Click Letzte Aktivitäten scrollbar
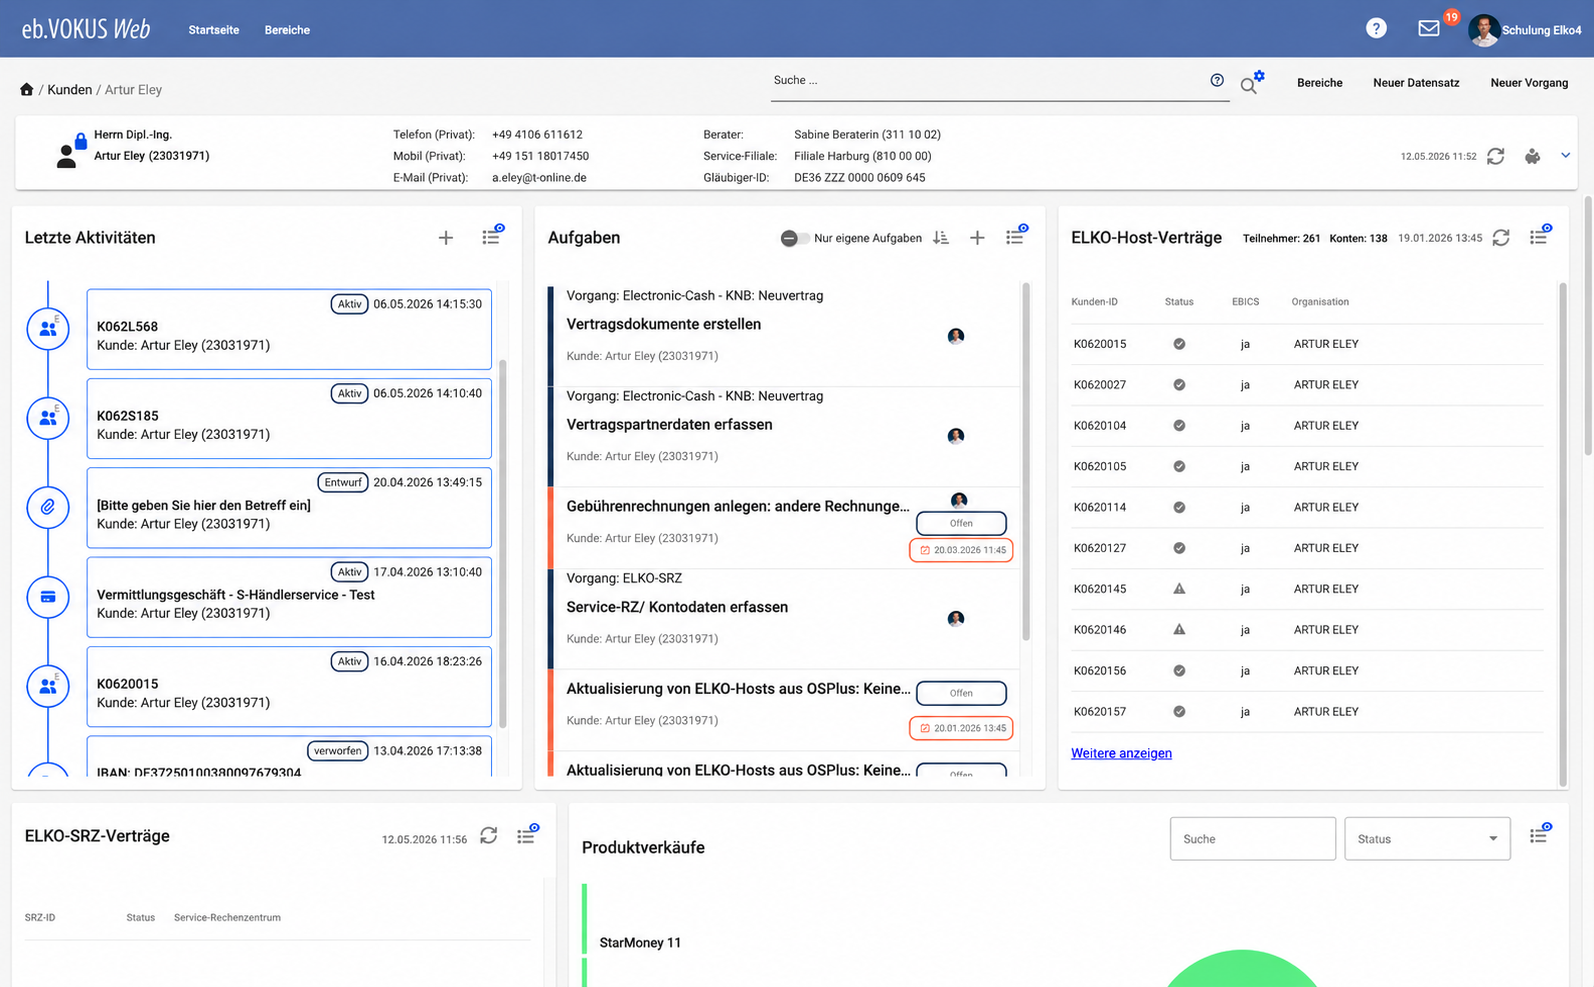Image resolution: width=1594 pixels, height=987 pixels. point(503,543)
